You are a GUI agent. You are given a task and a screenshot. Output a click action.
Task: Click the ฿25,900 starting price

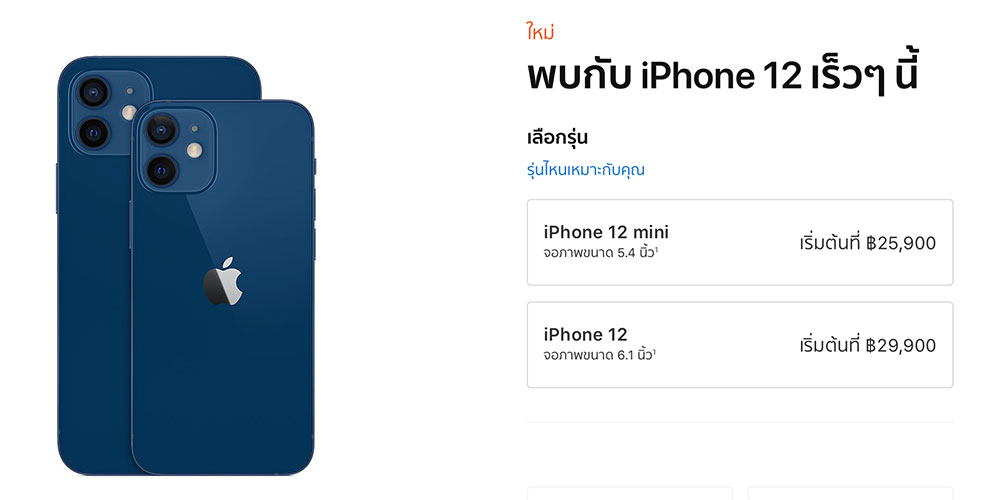(x=901, y=243)
